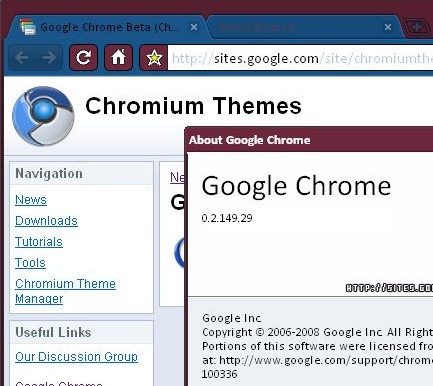Click the Google Chrome heading in dialog
The image size is (433, 386).
[296, 186]
